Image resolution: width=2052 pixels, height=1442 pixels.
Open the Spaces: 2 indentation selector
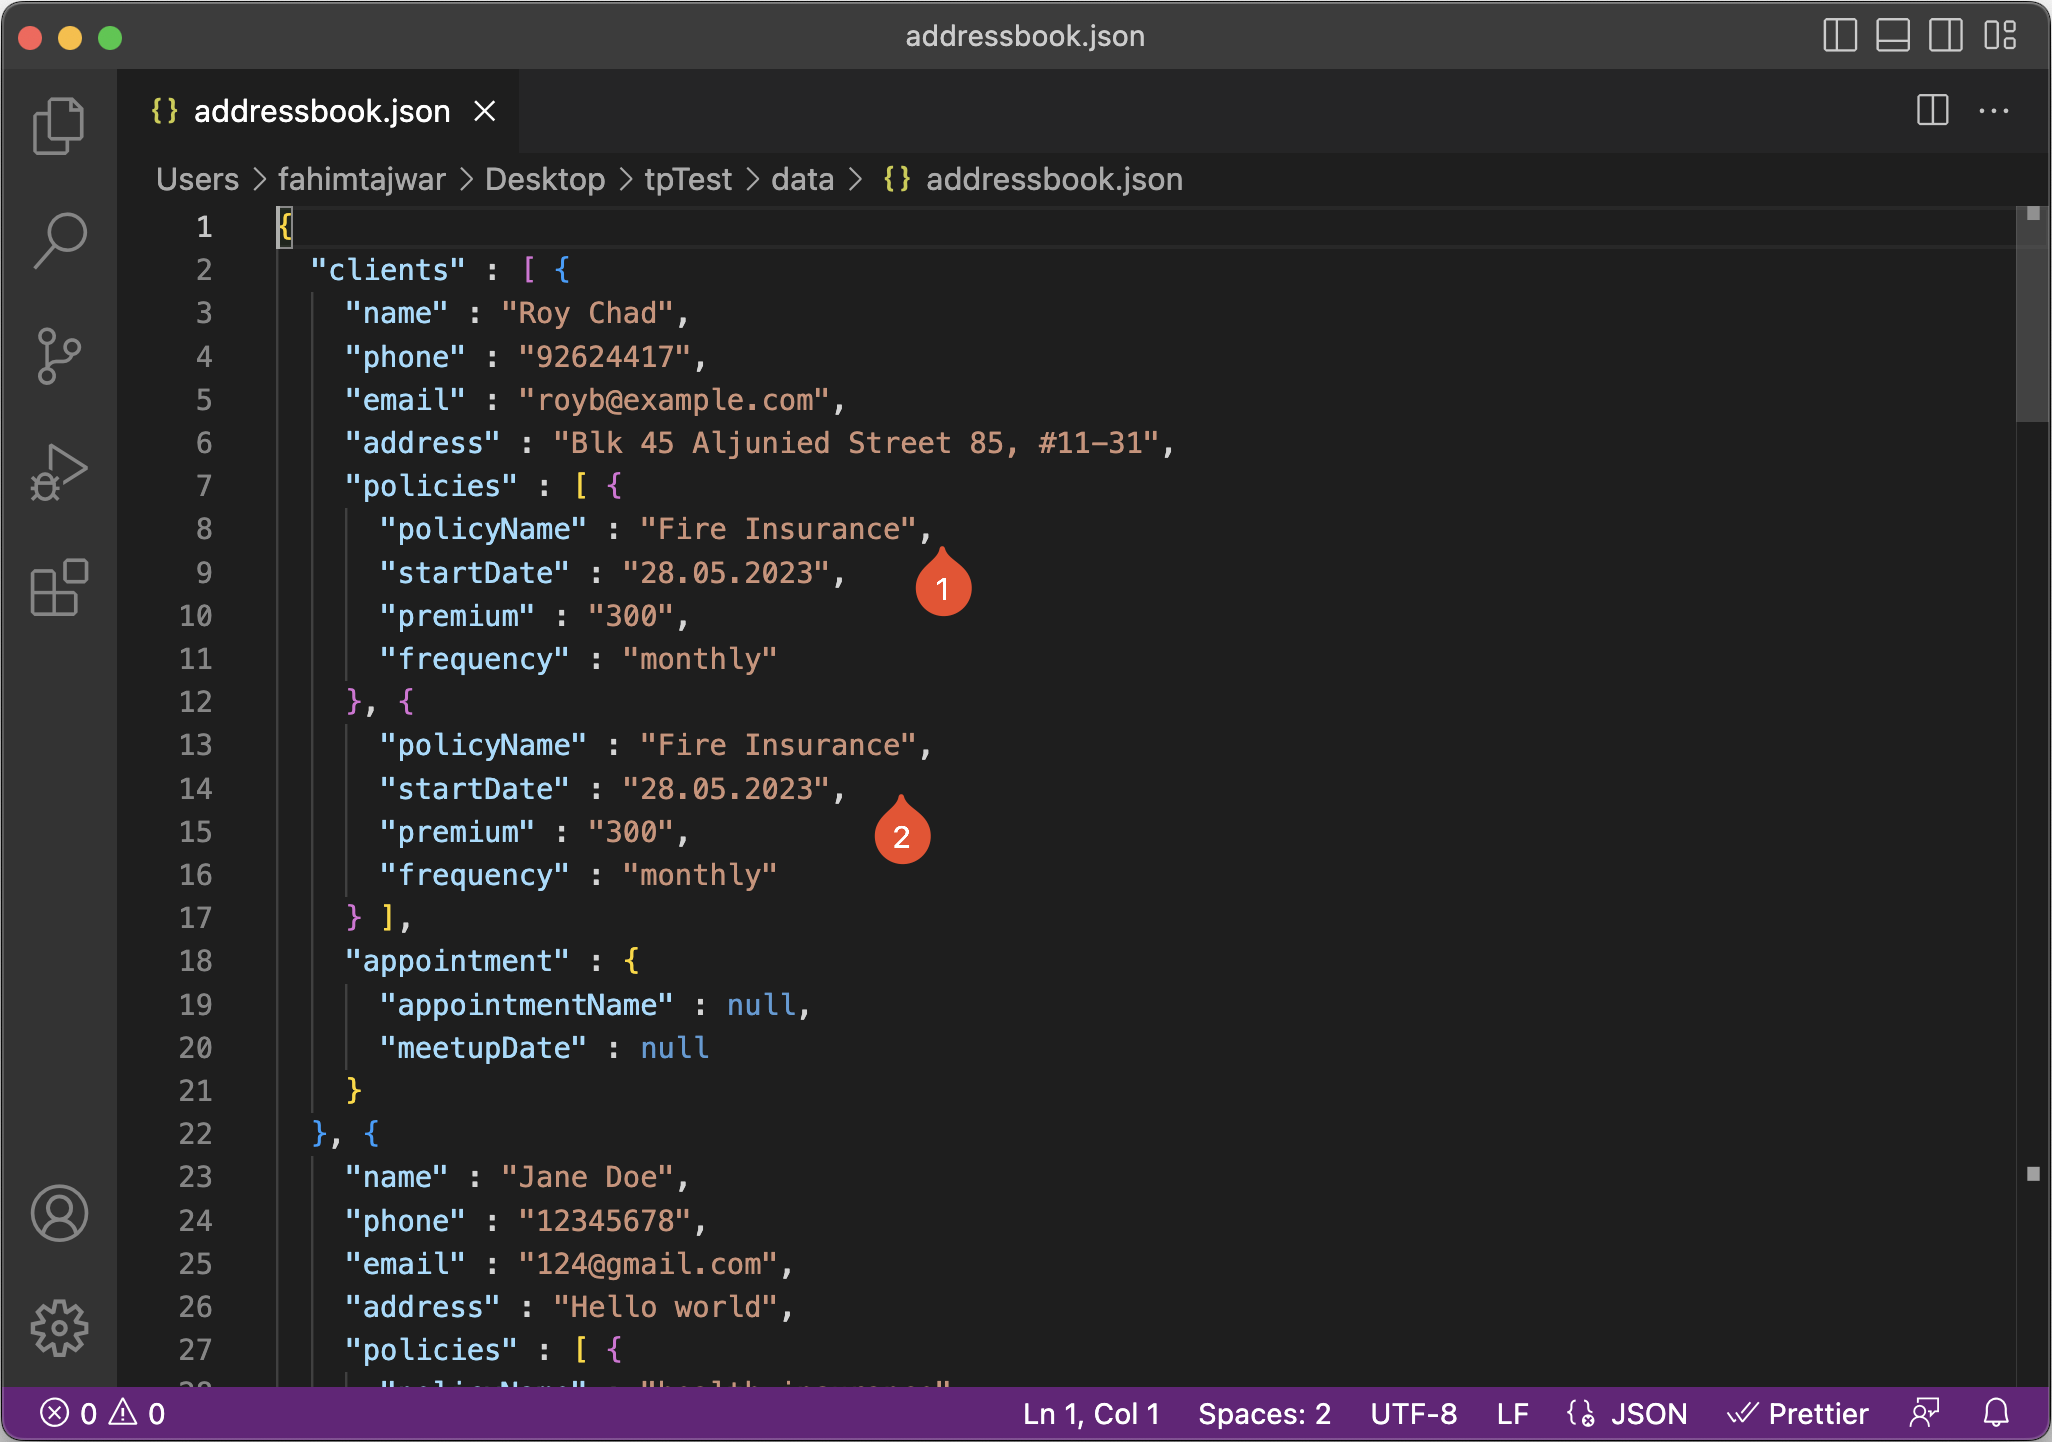tap(1264, 1413)
